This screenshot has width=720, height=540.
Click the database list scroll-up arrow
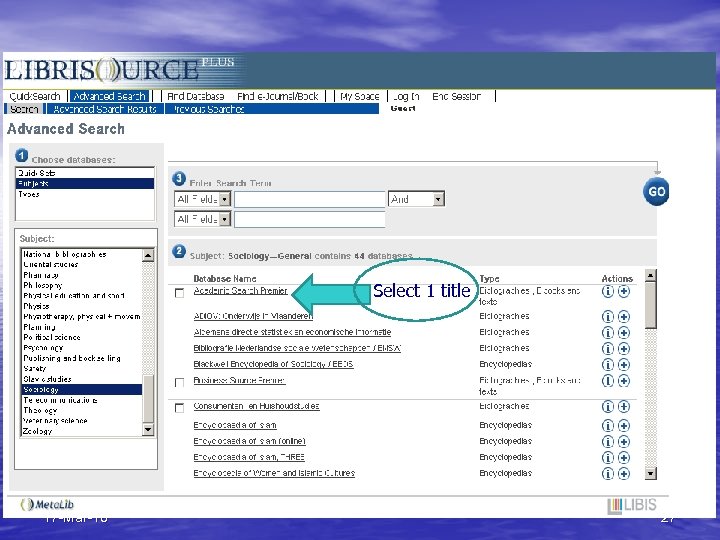click(x=651, y=276)
